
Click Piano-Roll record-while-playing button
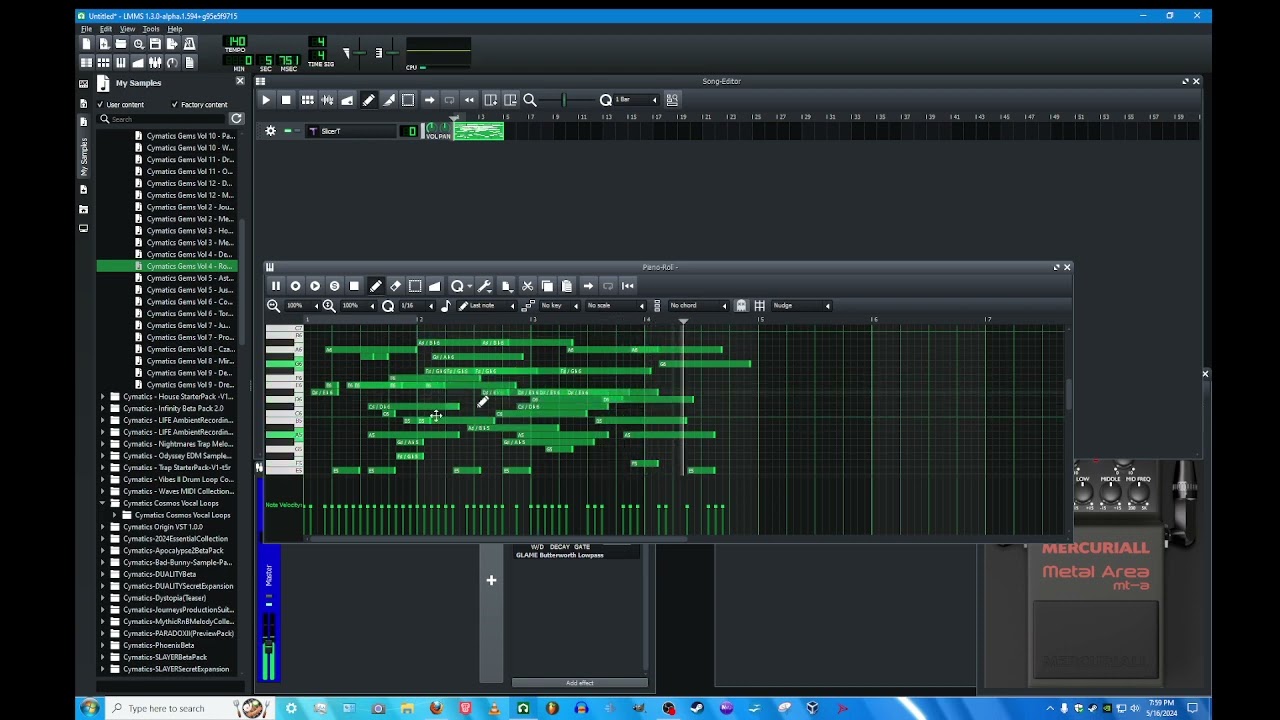315,286
